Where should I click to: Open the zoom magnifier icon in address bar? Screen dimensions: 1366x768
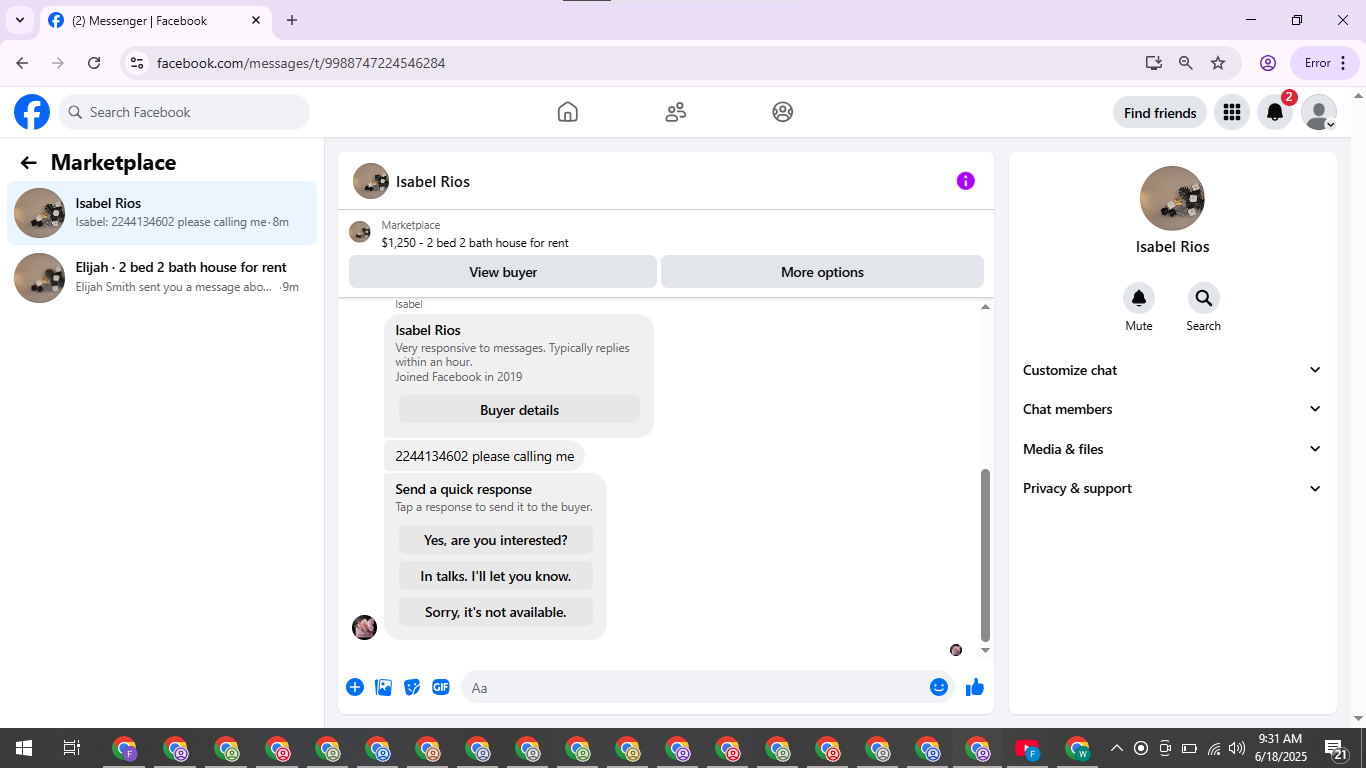tap(1186, 63)
